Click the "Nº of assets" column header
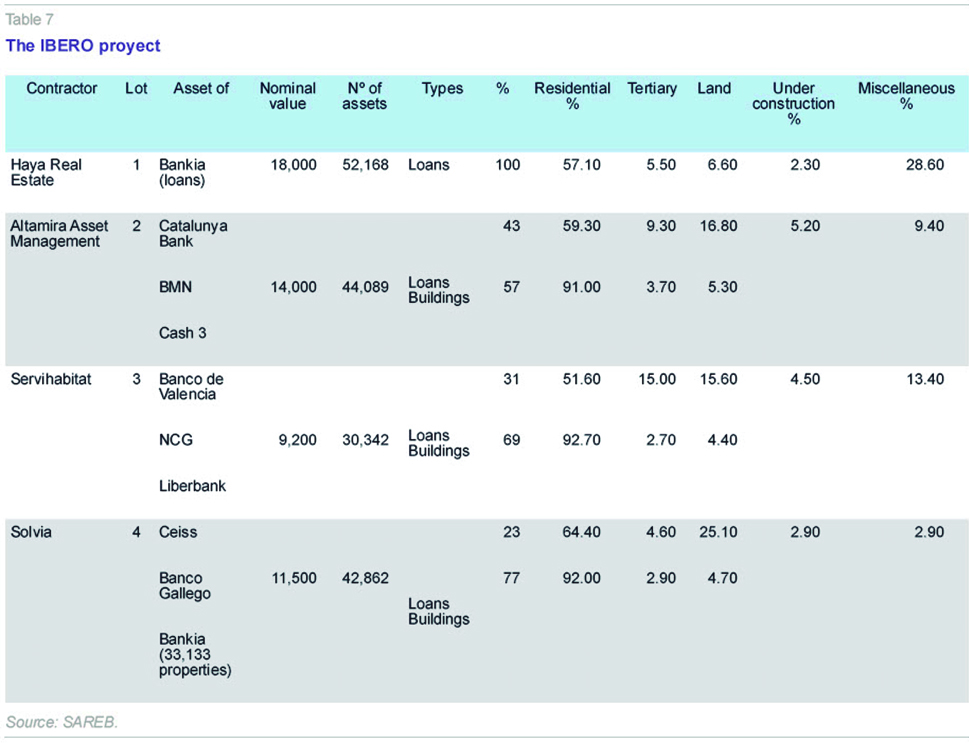Viewport: 969px width, 743px height. click(364, 96)
